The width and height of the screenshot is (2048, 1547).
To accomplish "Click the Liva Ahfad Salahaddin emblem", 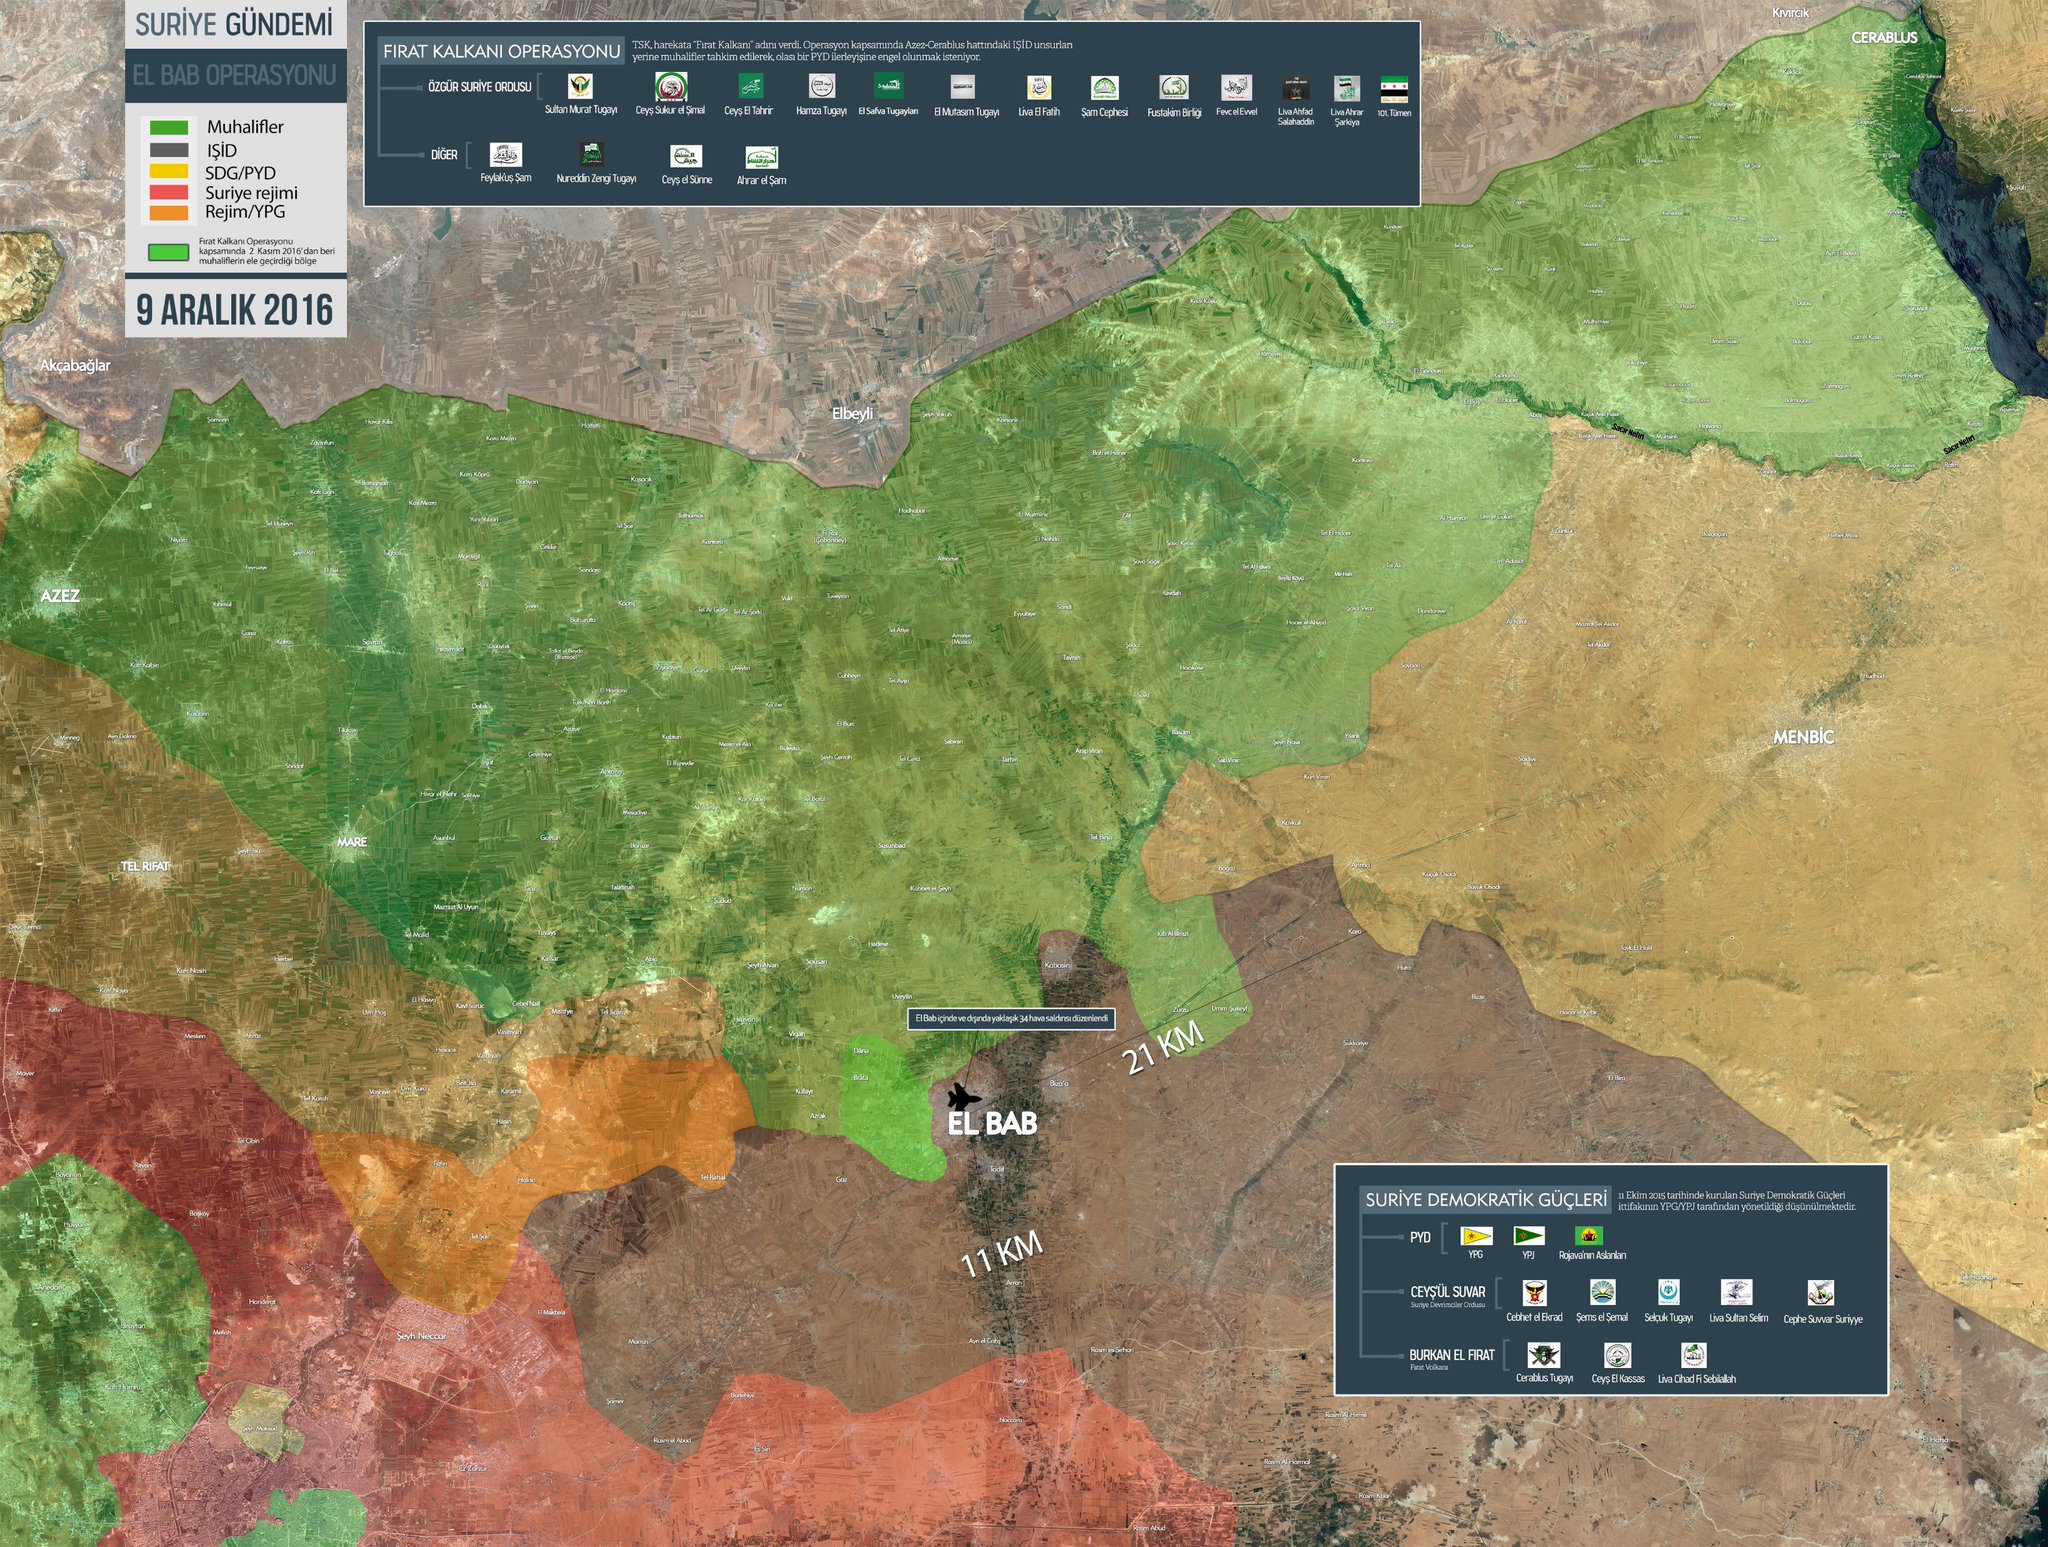I will tap(1296, 87).
